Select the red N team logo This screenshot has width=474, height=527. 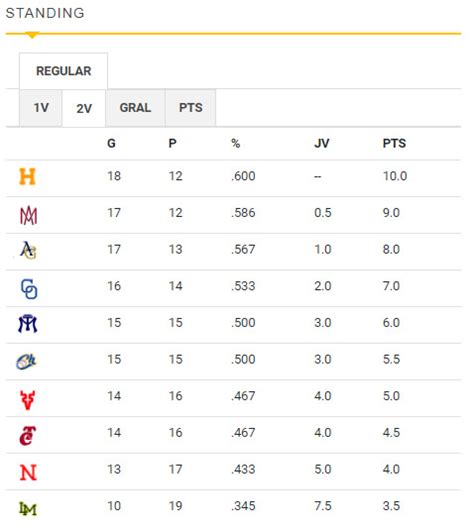click(x=28, y=472)
